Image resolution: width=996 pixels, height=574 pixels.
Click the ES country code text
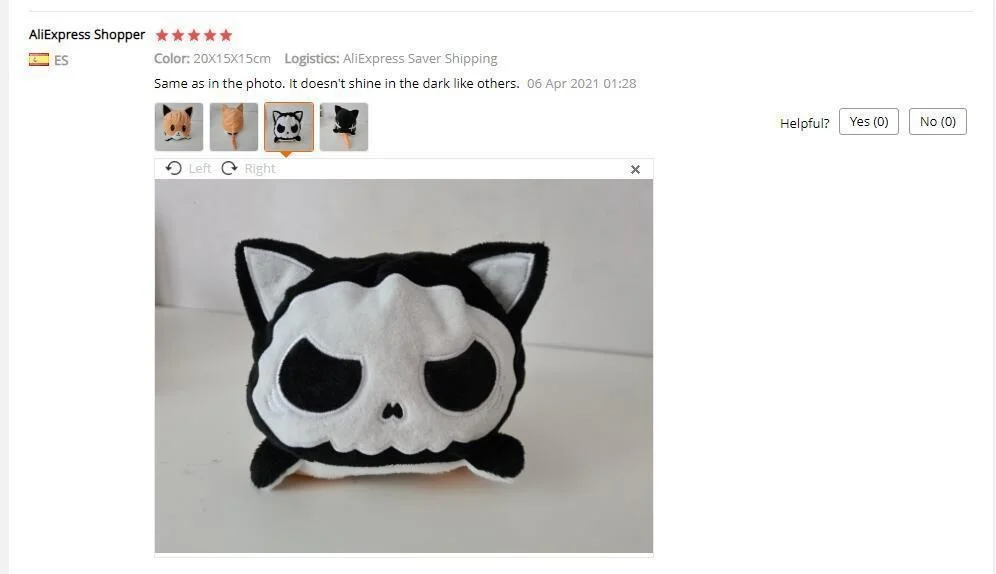point(61,60)
